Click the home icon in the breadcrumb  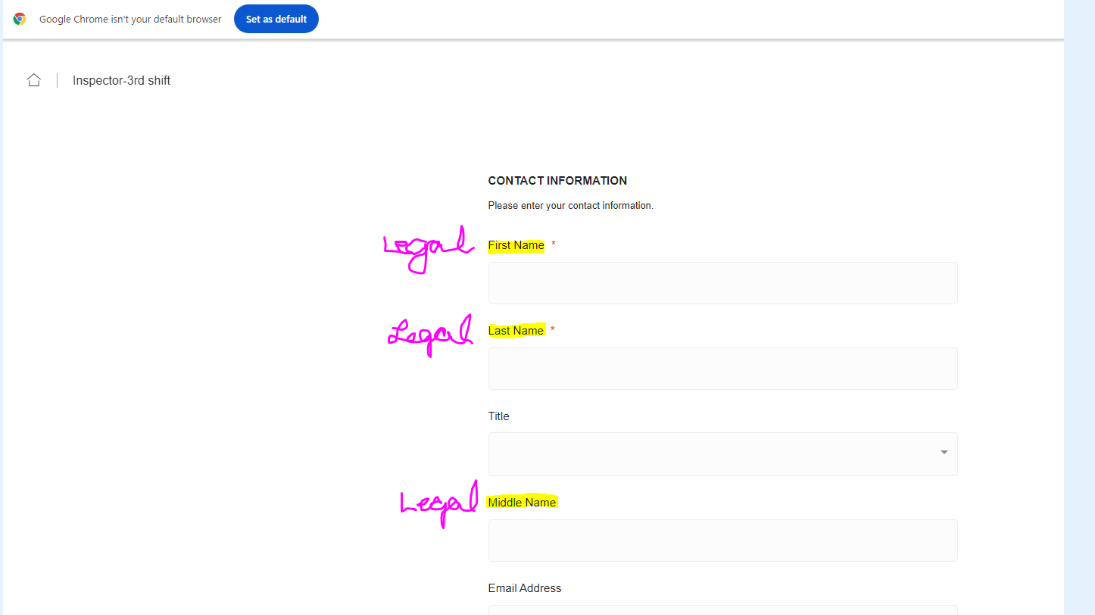point(34,79)
